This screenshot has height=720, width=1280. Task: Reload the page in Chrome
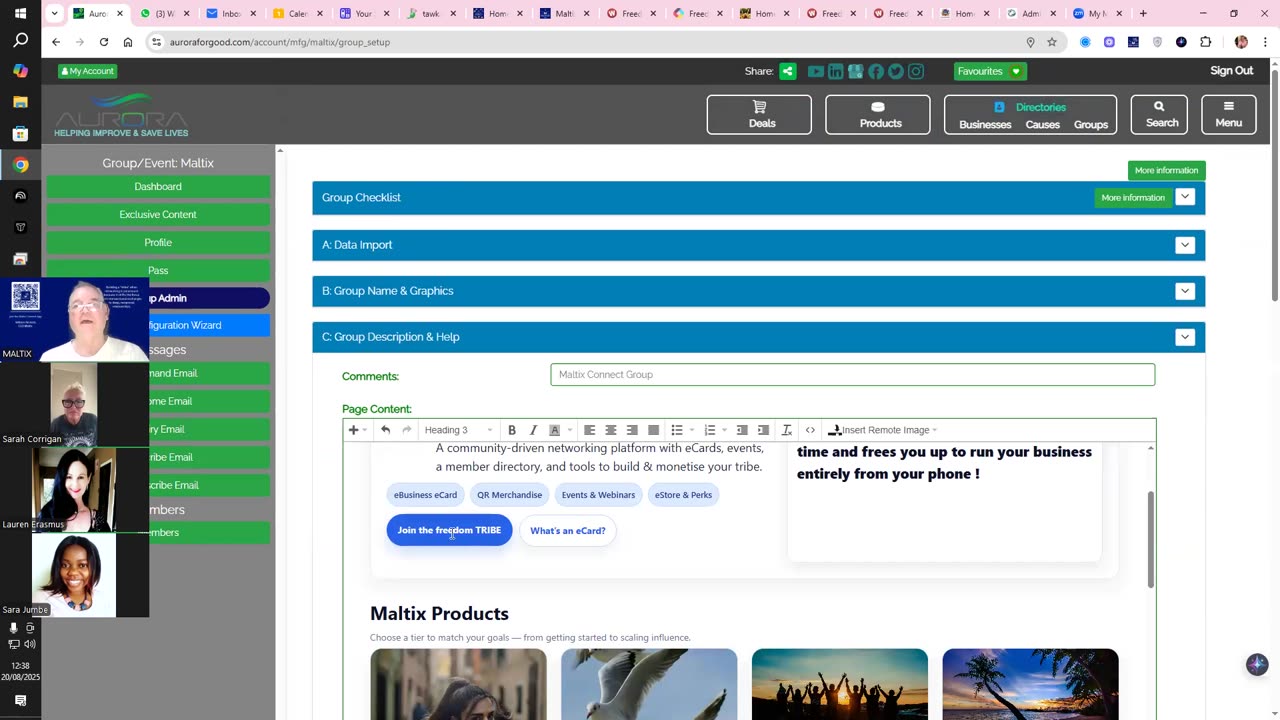pyautogui.click(x=104, y=42)
